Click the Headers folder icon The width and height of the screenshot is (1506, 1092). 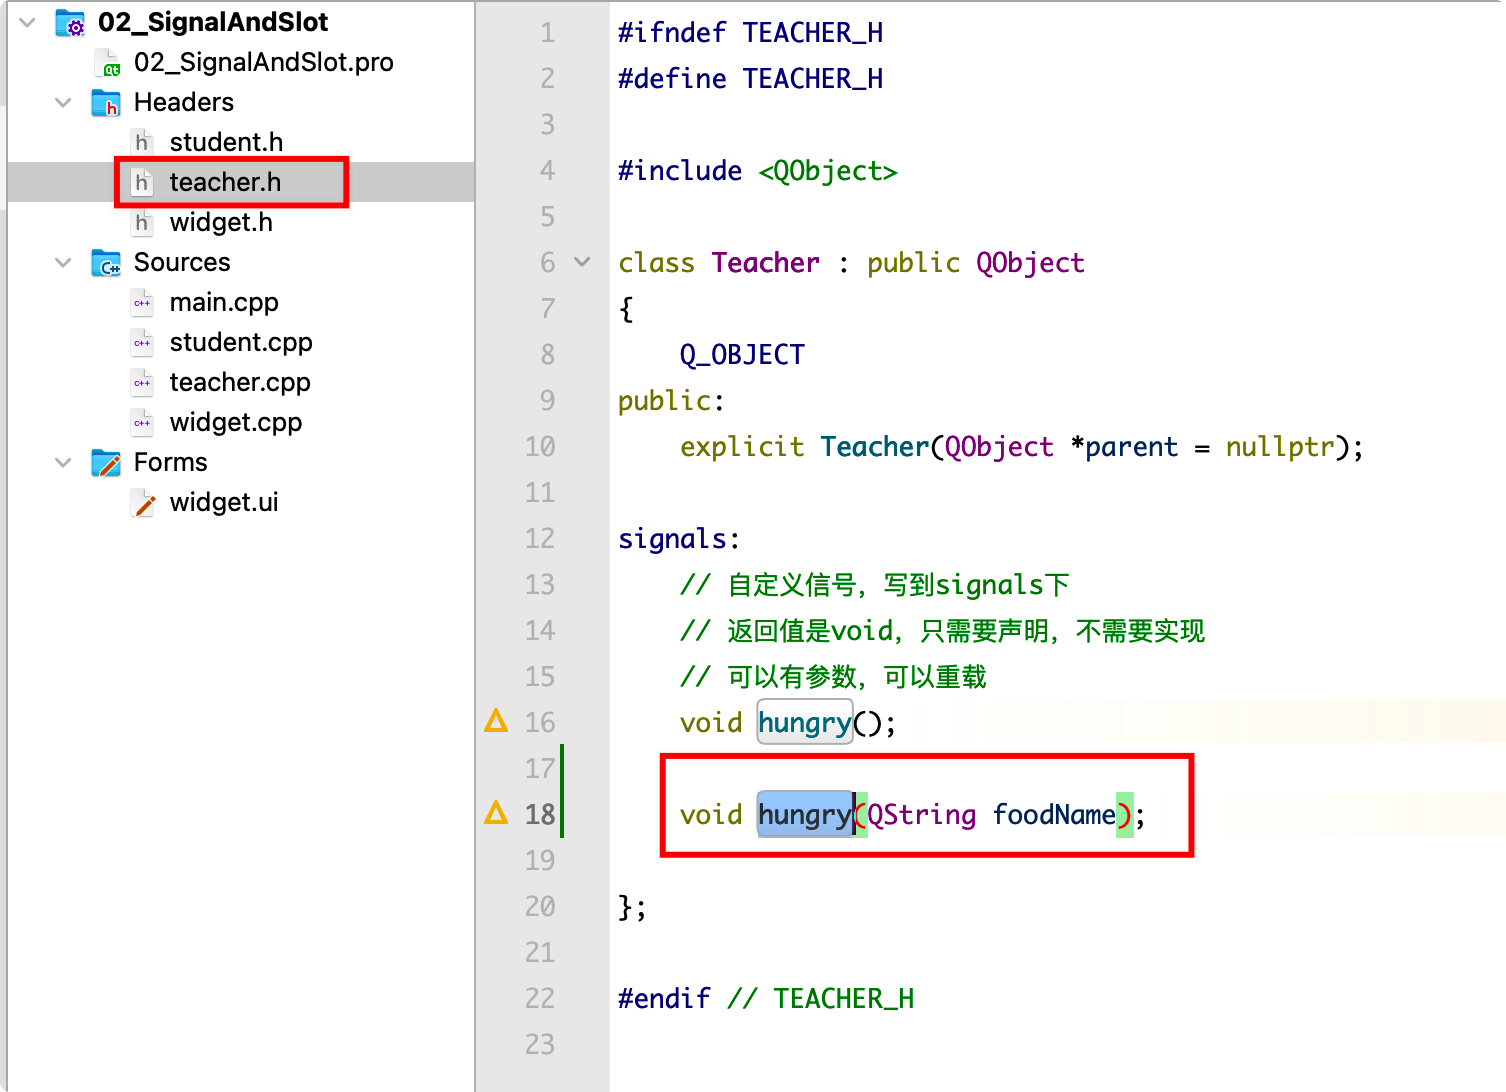(x=106, y=102)
